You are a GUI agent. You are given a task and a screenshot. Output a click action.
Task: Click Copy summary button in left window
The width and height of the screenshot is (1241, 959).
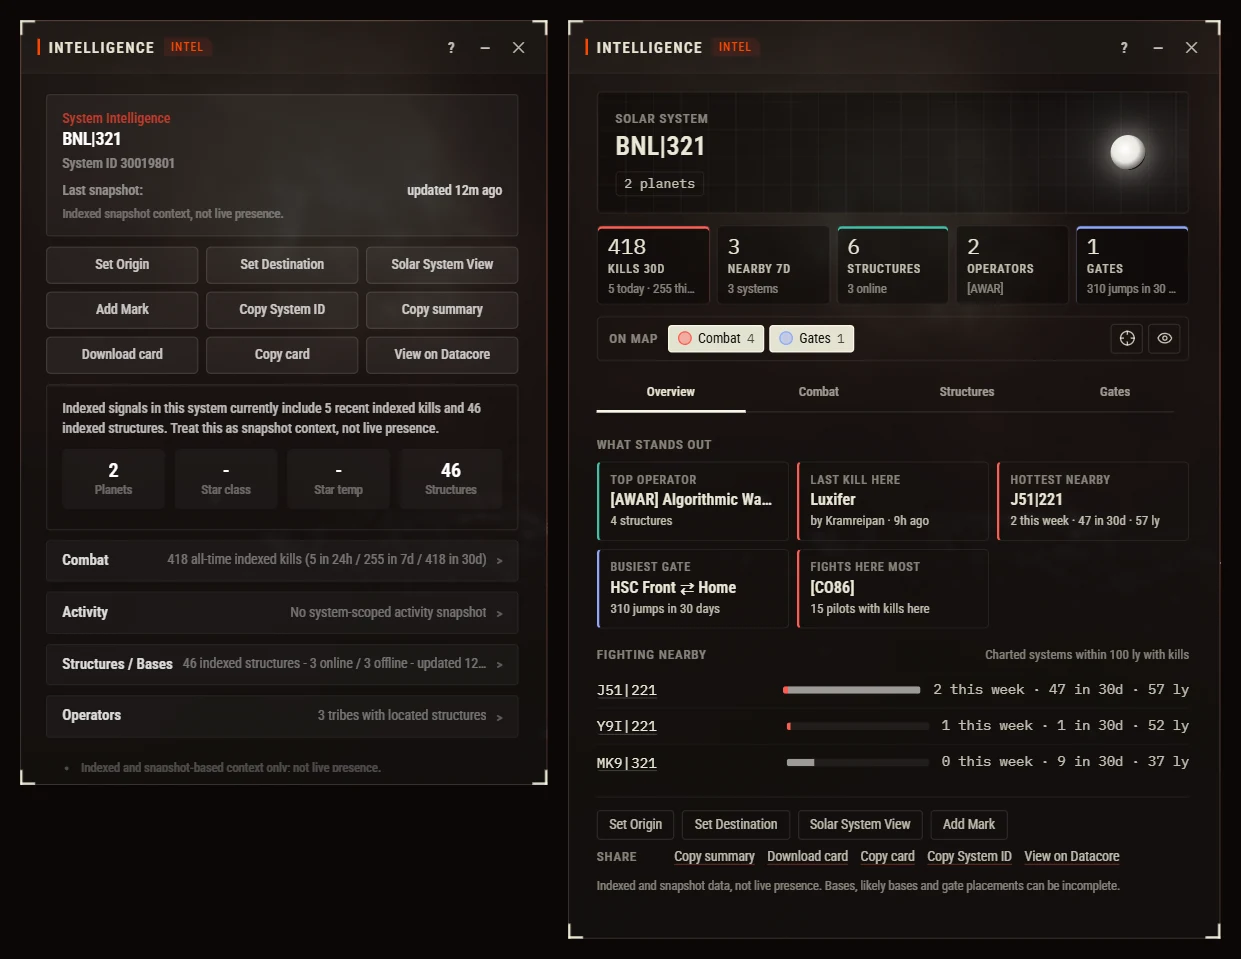[x=442, y=310]
